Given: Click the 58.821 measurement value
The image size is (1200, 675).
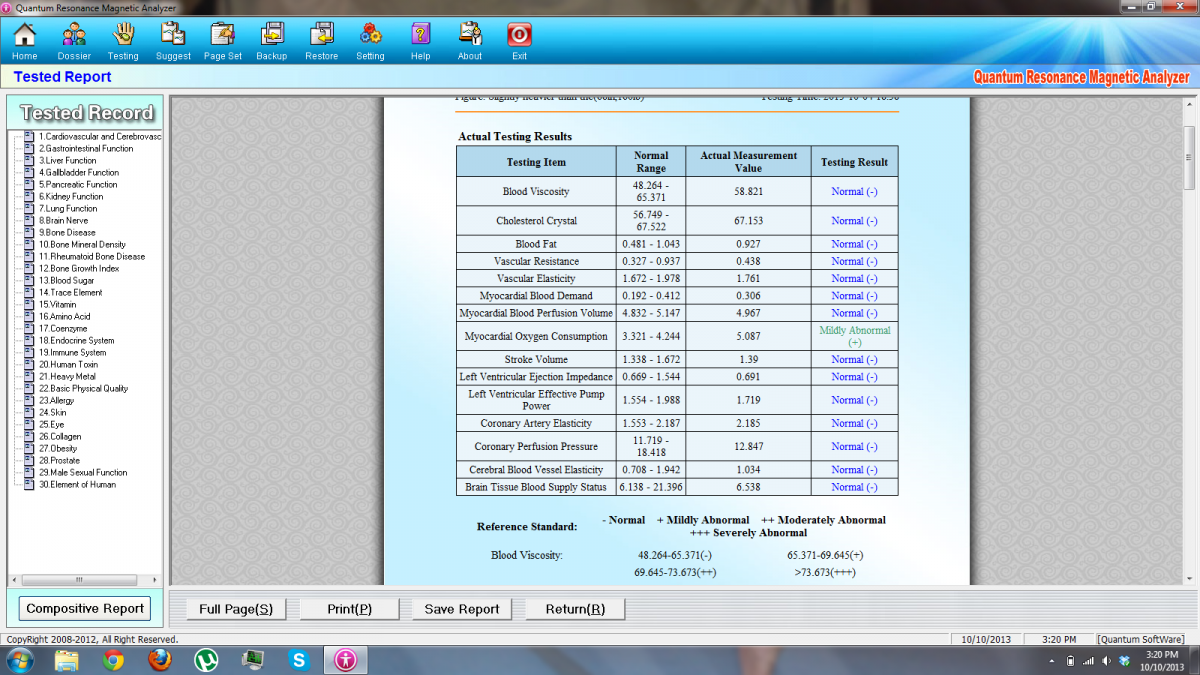Looking at the screenshot, I should (748, 191).
